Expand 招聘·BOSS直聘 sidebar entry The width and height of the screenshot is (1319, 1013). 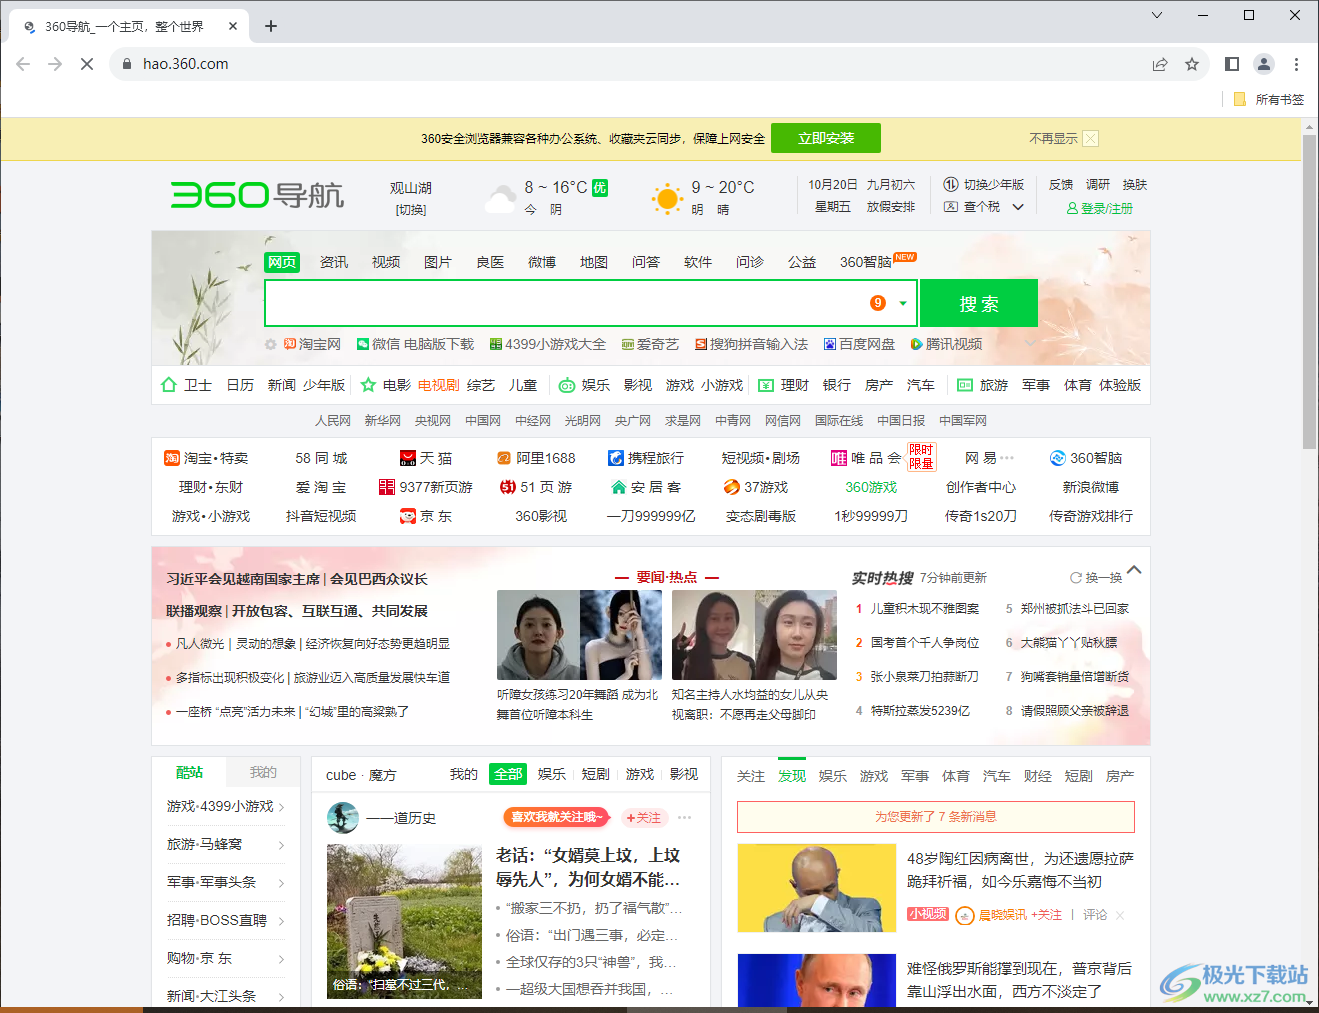(x=281, y=921)
